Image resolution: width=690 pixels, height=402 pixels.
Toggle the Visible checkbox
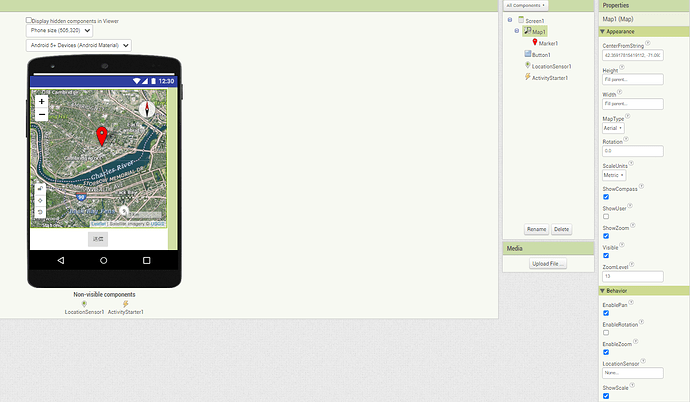pos(606,256)
